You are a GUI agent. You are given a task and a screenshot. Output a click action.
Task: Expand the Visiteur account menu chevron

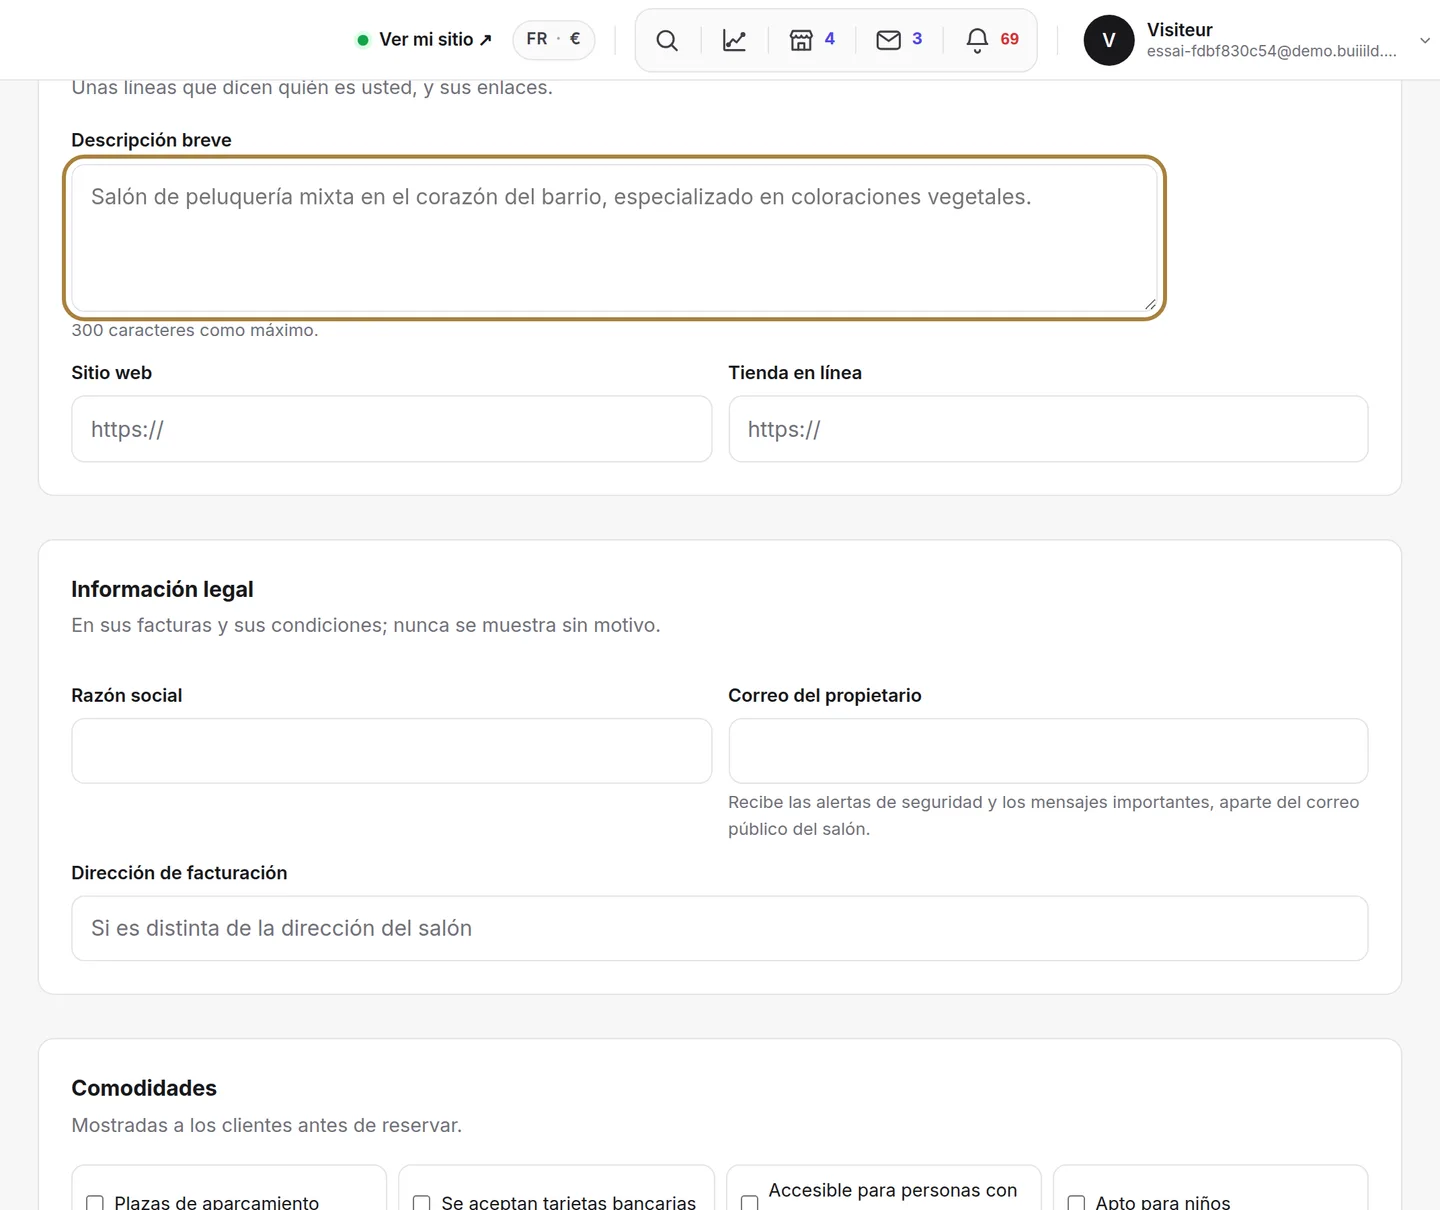[1425, 40]
